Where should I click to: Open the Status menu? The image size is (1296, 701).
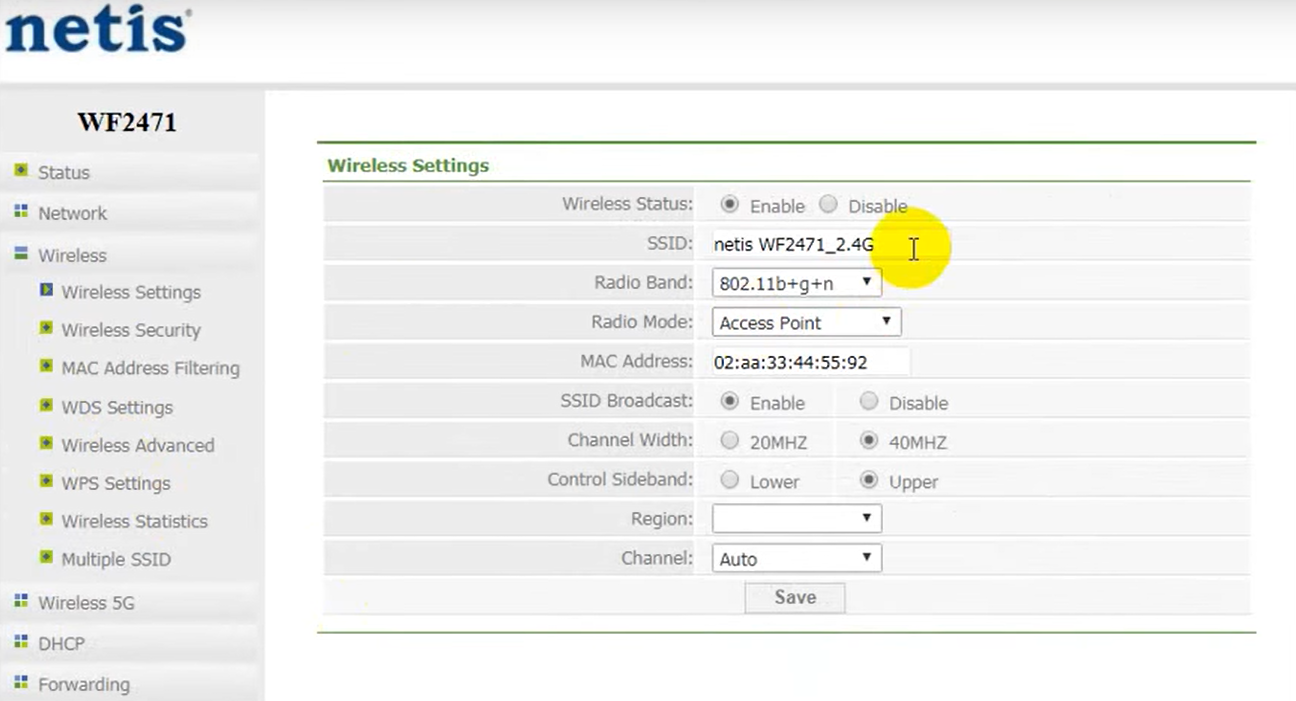pyautogui.click(x=64, y=172)
